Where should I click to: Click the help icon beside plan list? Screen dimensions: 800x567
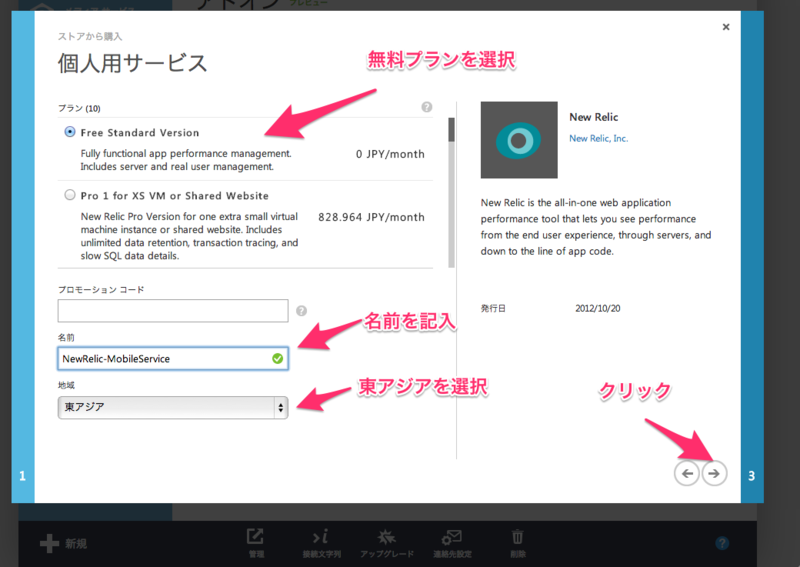(427, 107)
